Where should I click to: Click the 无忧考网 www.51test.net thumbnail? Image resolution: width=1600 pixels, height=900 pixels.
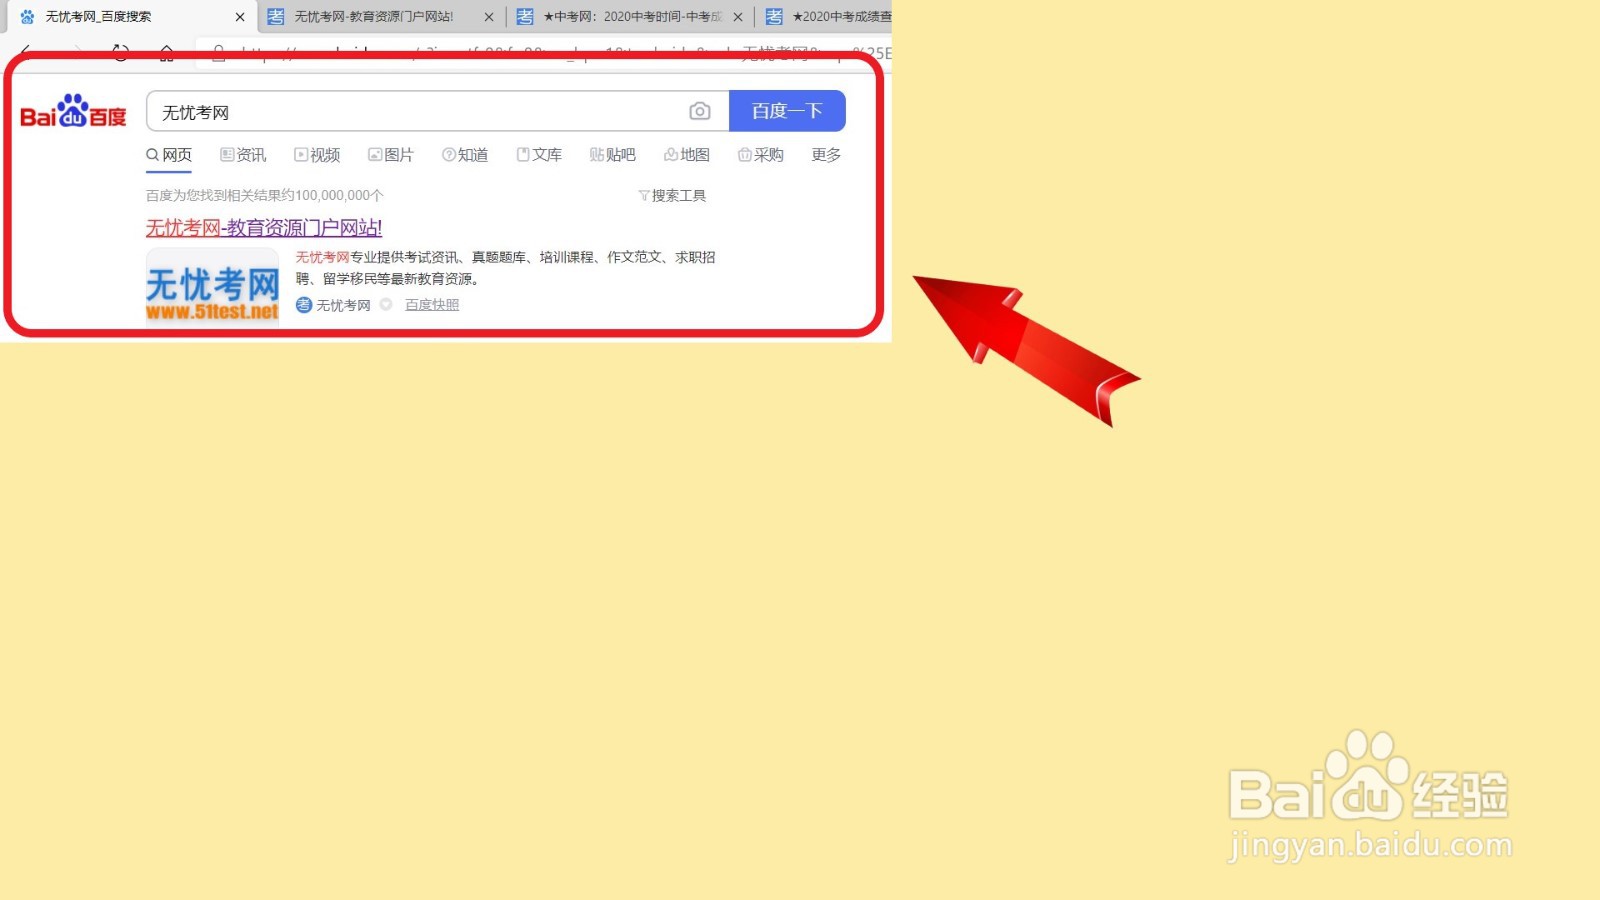[212, 287]
